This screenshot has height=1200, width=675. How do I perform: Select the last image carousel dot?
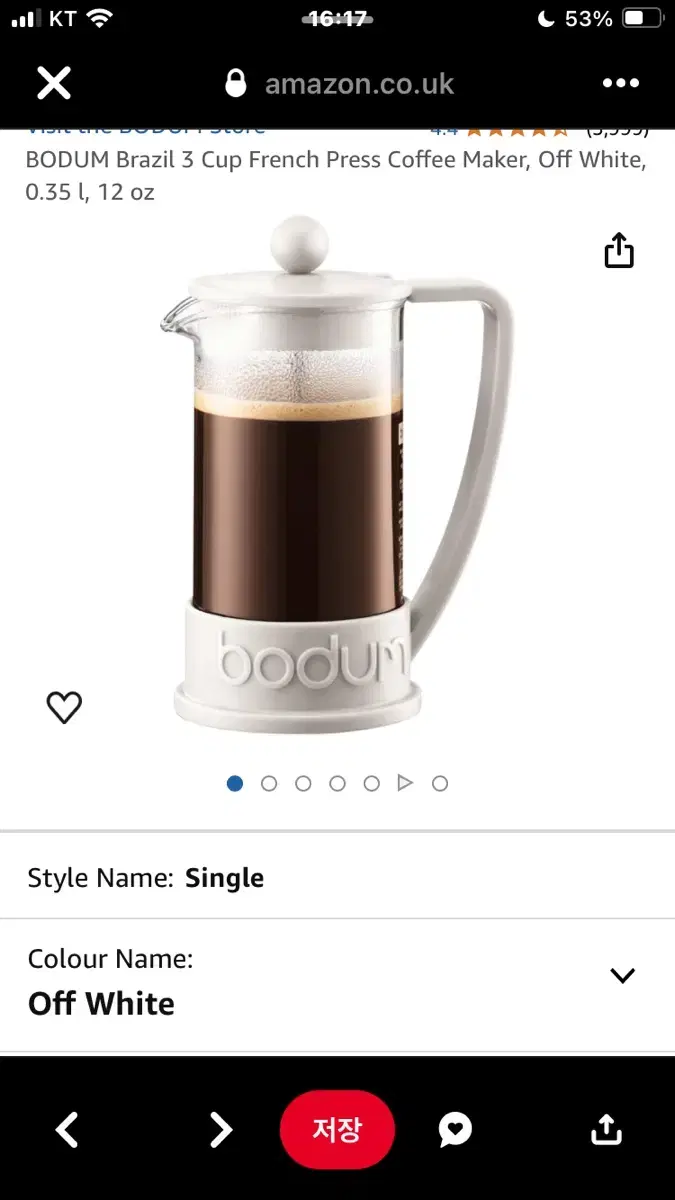tap(440, 784)
